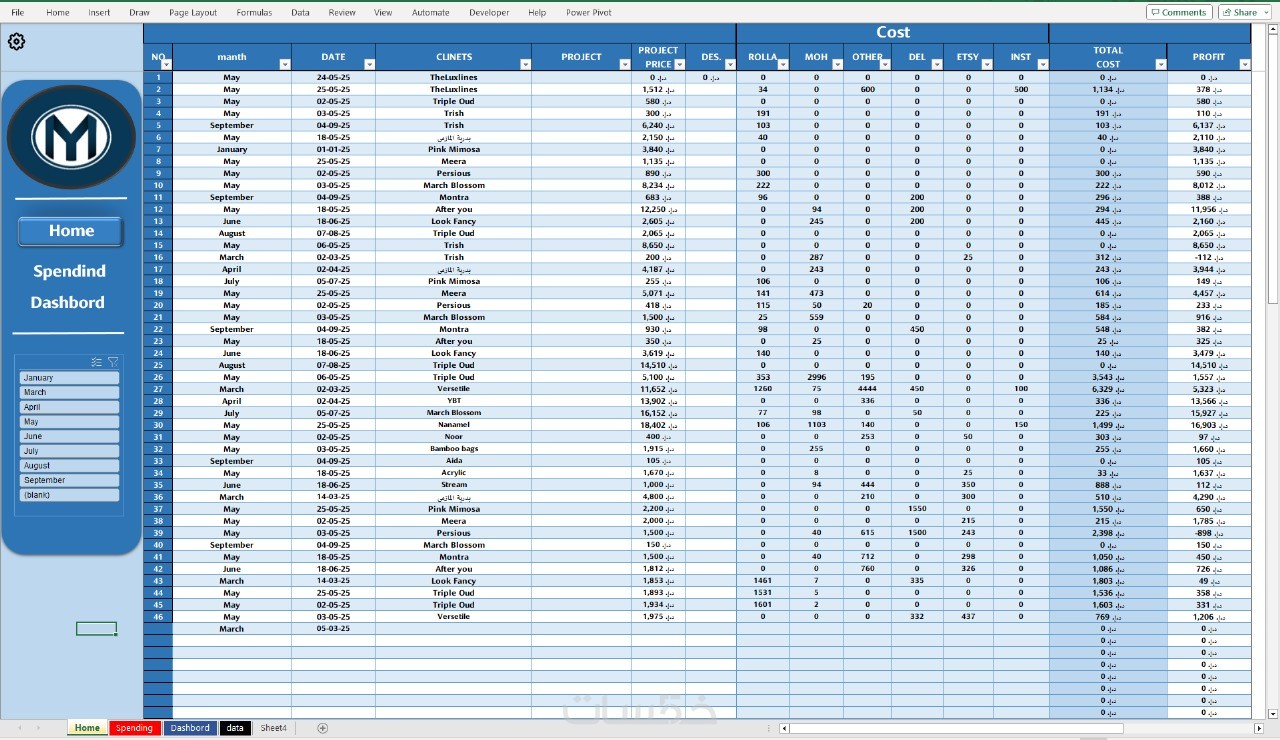The height and width of the screenshot is (740, 1280).
Task: Select the green-outlined active cell
Action: click(x=96, y=629)
